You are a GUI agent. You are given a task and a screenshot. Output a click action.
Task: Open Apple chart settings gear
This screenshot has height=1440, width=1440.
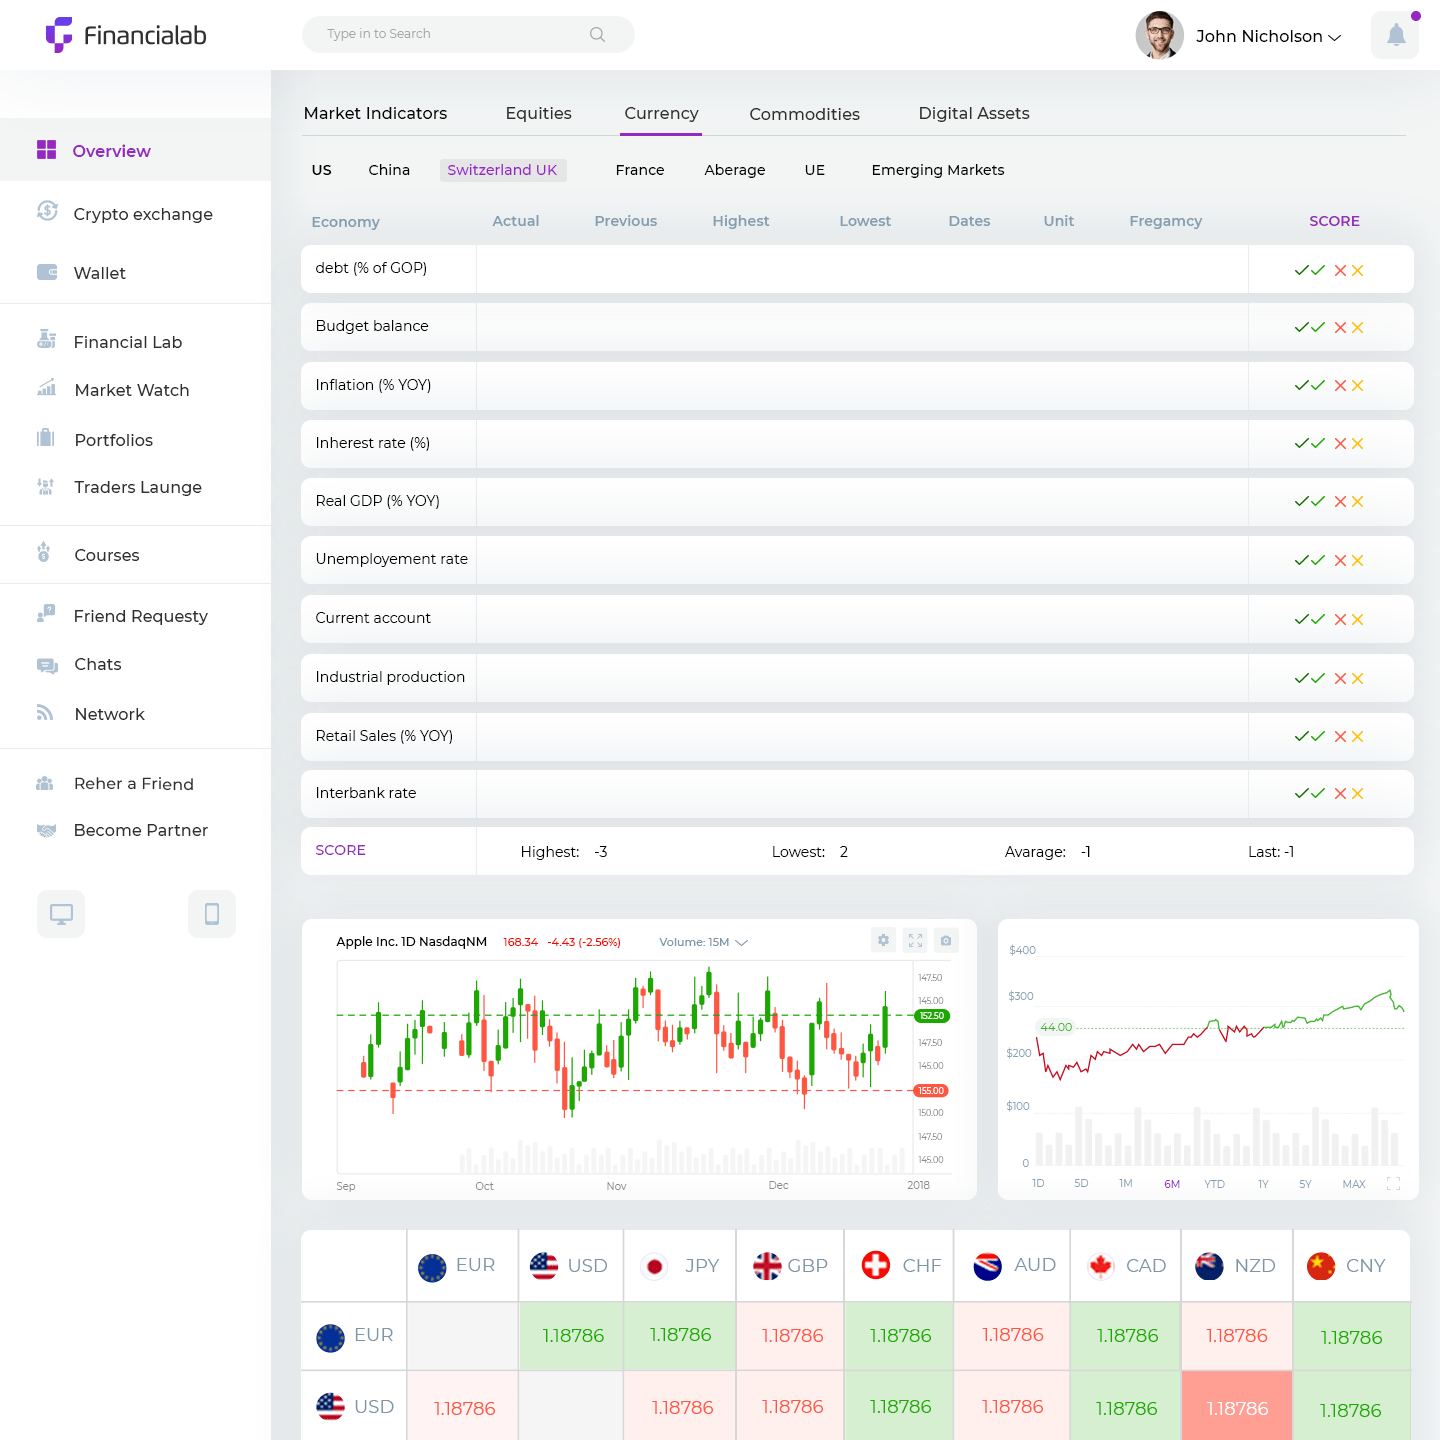883,940
